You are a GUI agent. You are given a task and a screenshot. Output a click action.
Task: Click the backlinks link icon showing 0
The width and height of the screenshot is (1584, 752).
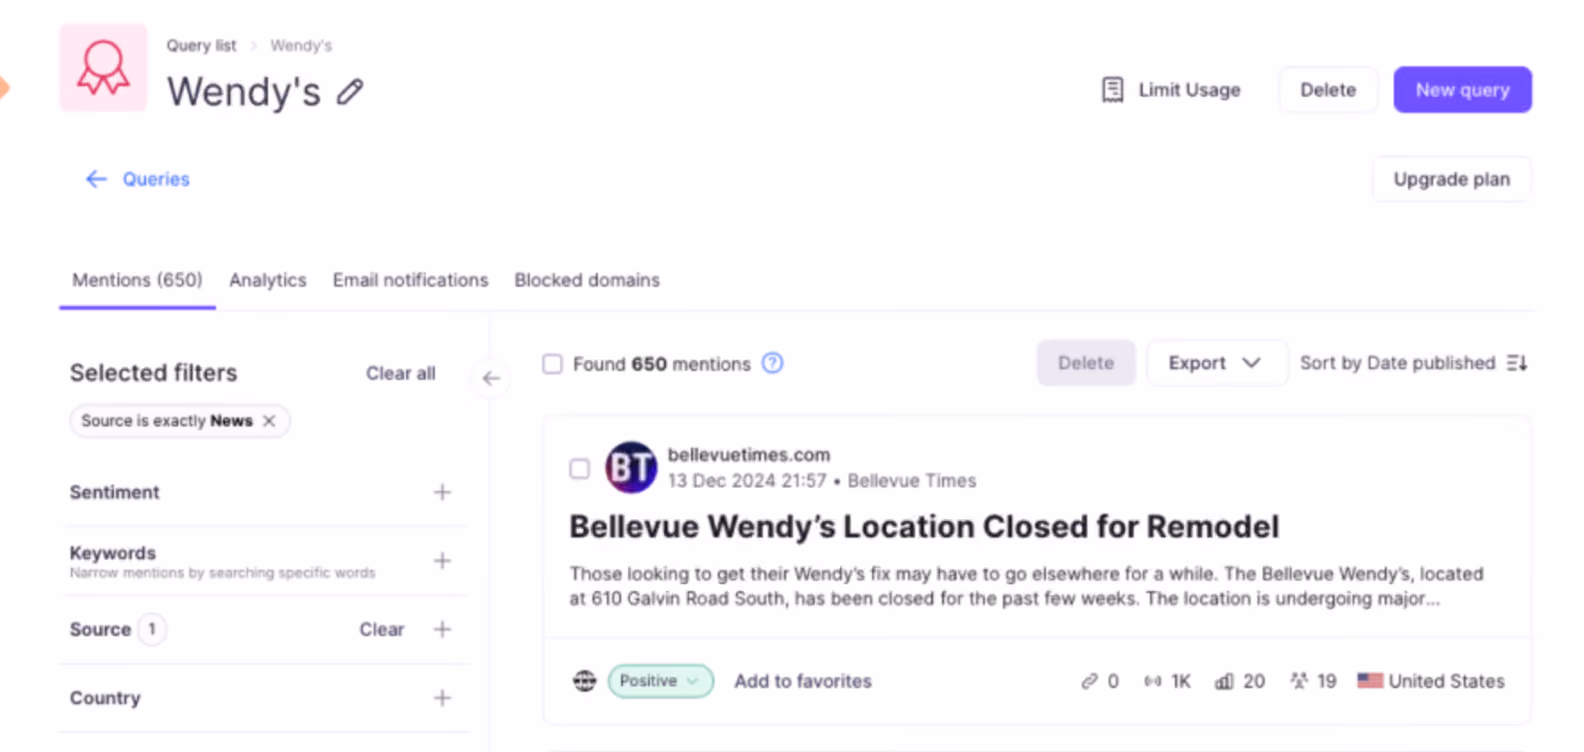point(1089,681)
